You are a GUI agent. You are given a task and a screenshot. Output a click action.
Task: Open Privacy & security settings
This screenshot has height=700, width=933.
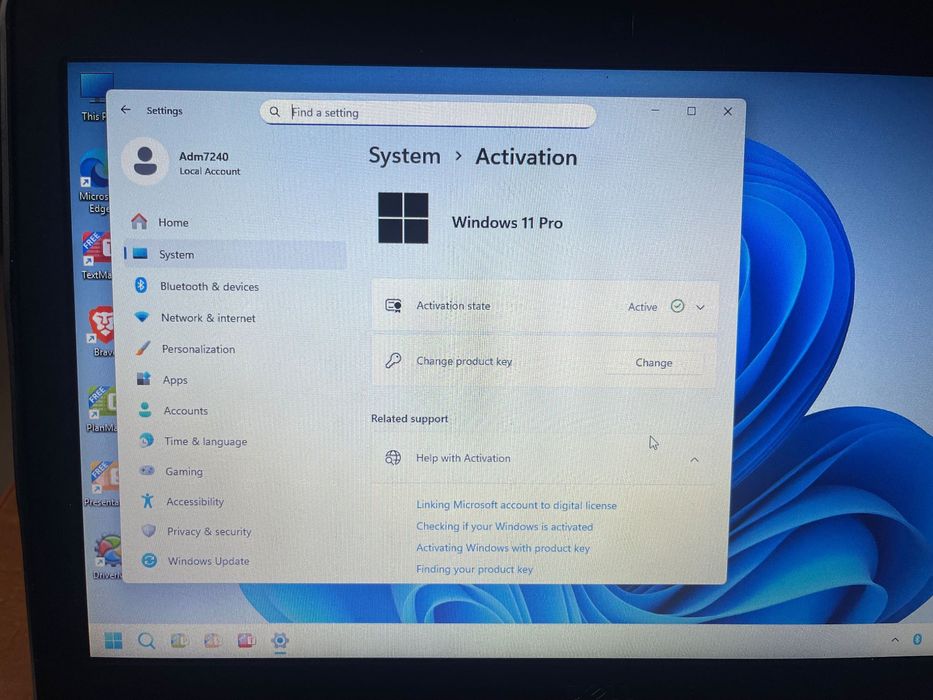[209, 532]
